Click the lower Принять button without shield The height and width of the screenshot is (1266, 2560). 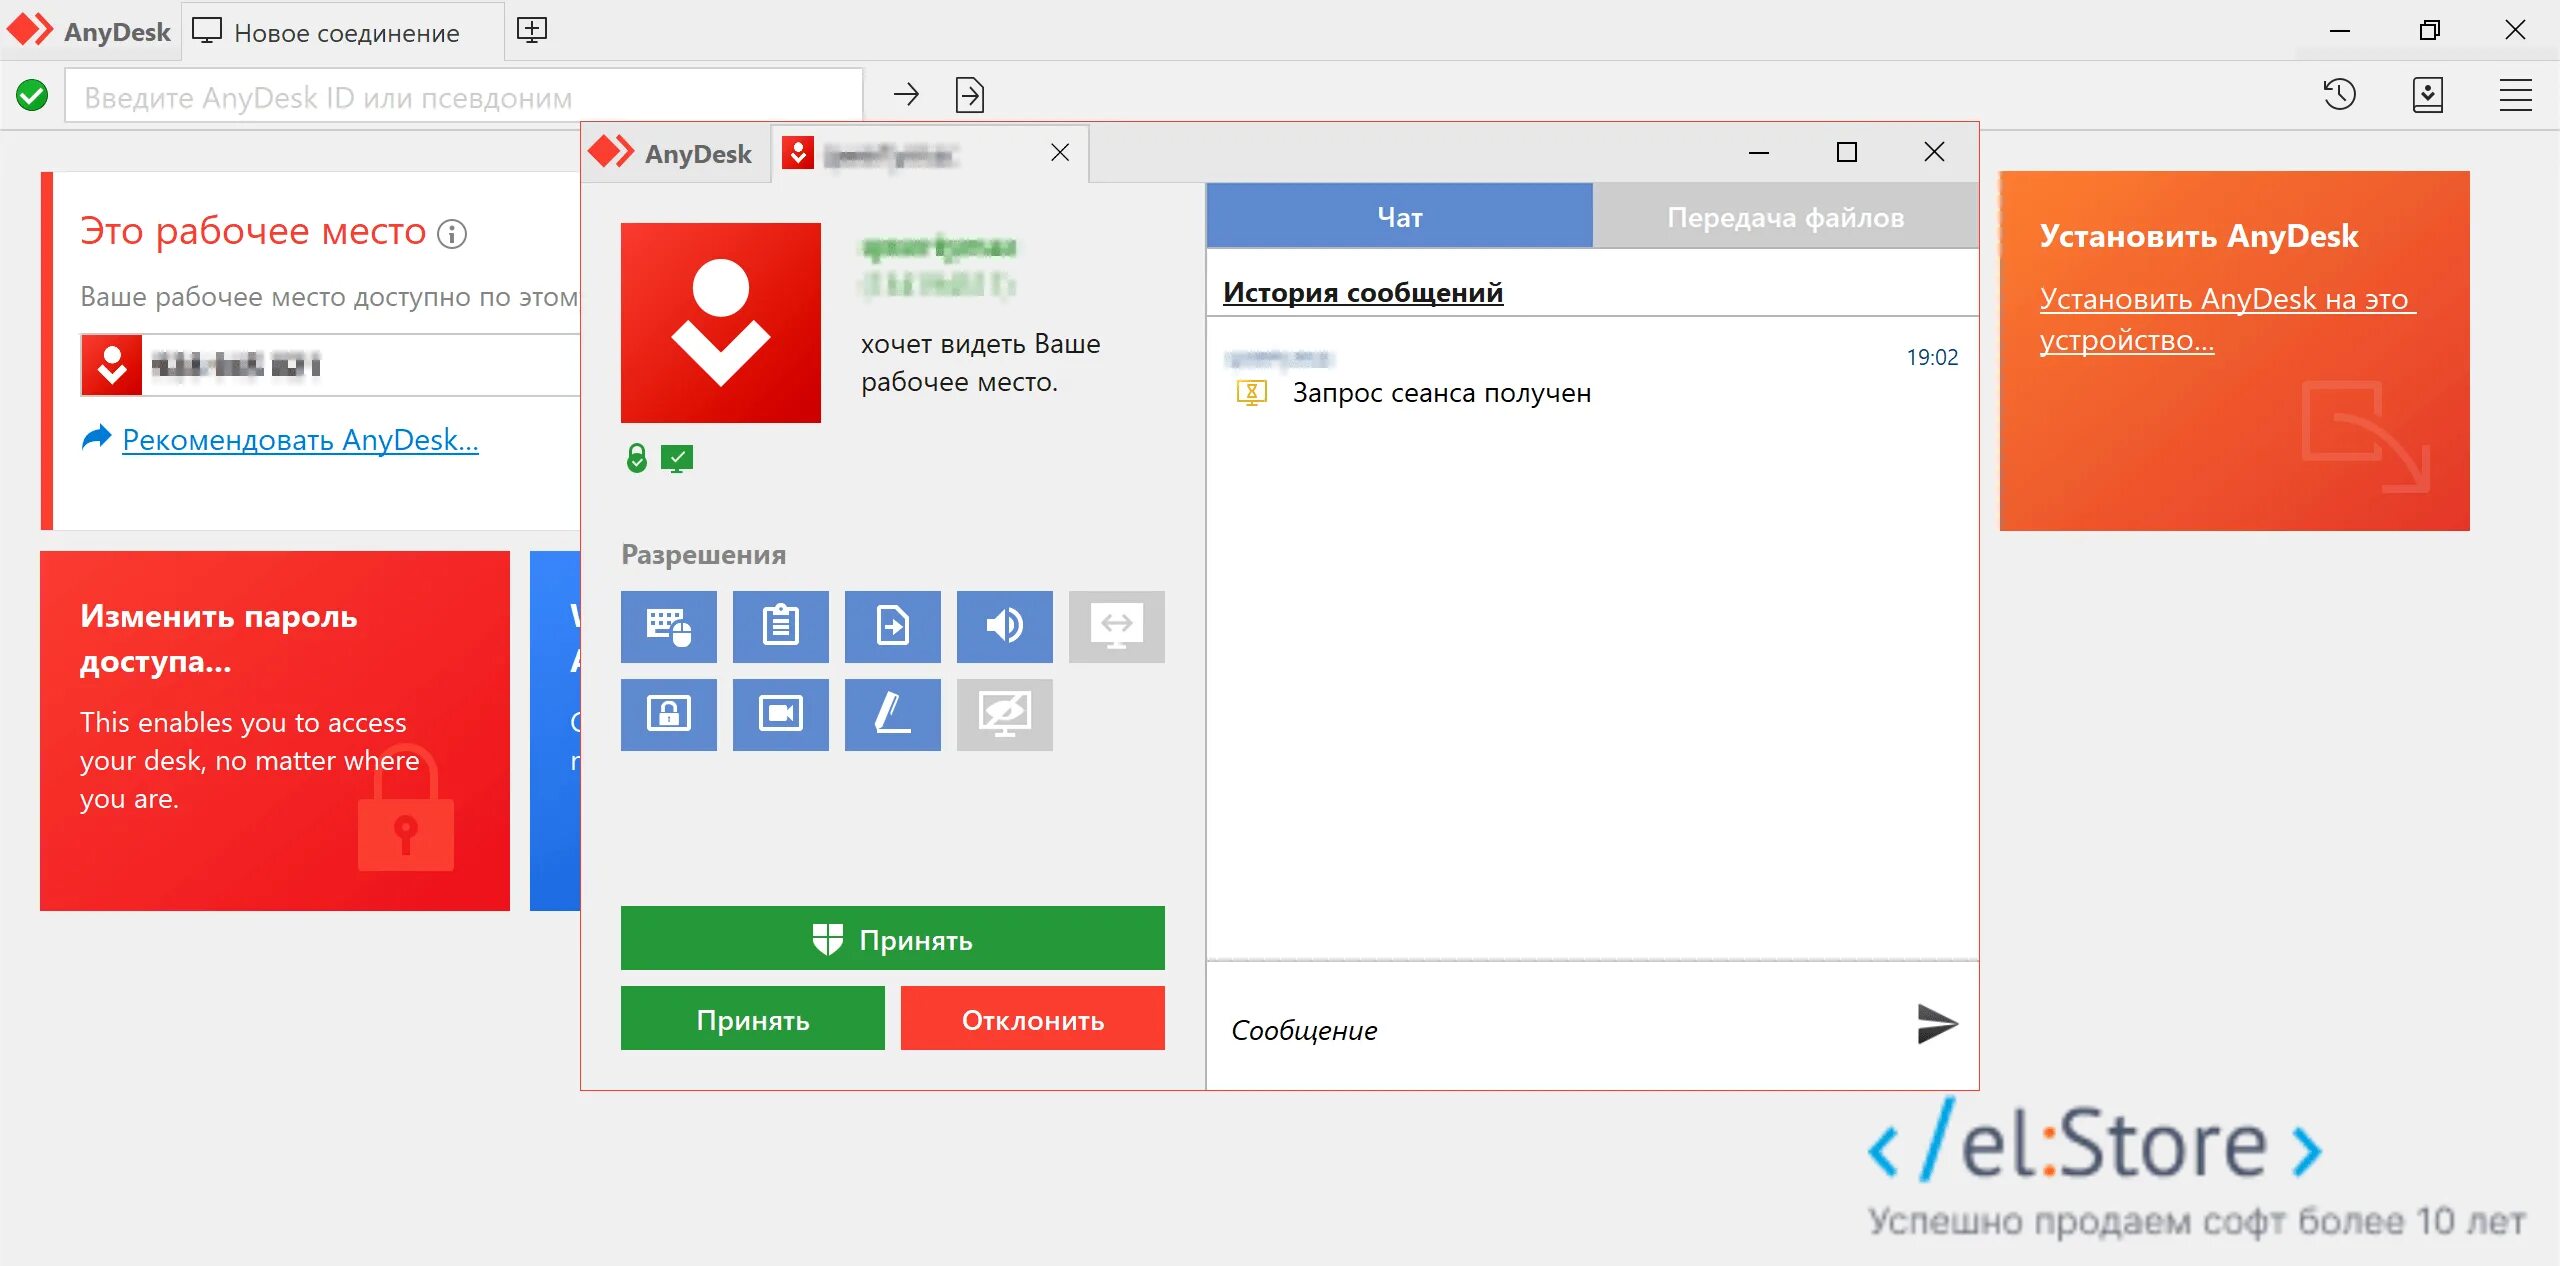coord(752,1019)
